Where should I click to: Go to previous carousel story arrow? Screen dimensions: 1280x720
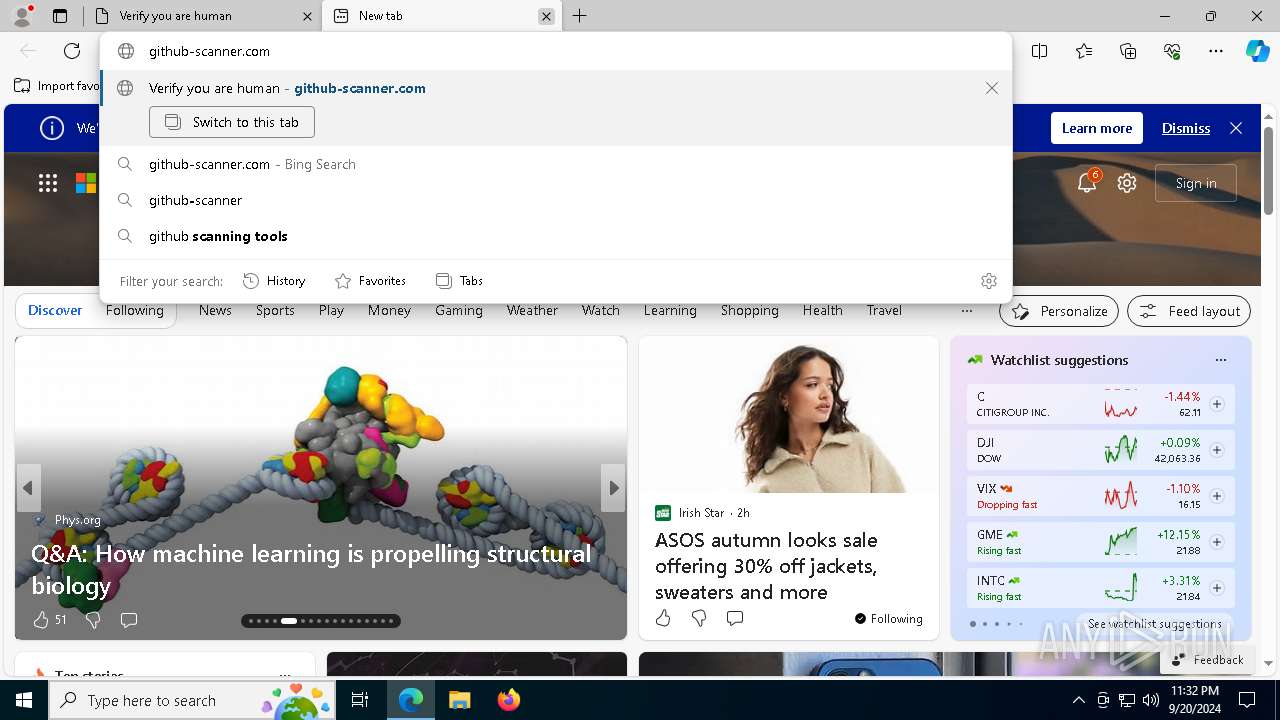28,488
